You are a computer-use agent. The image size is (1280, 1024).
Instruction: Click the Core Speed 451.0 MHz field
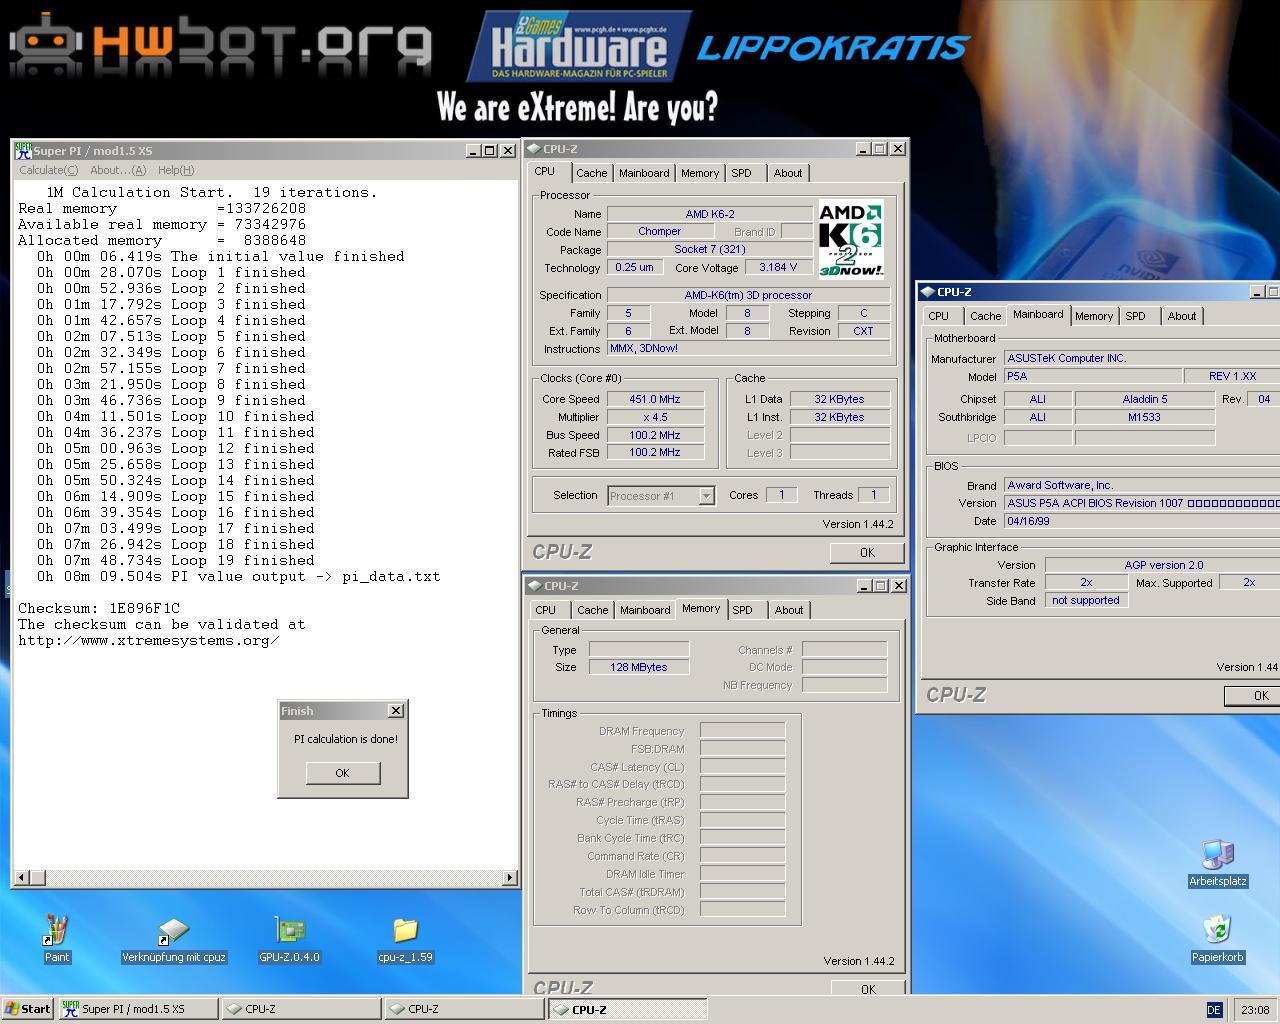click(x=655, y=399)
